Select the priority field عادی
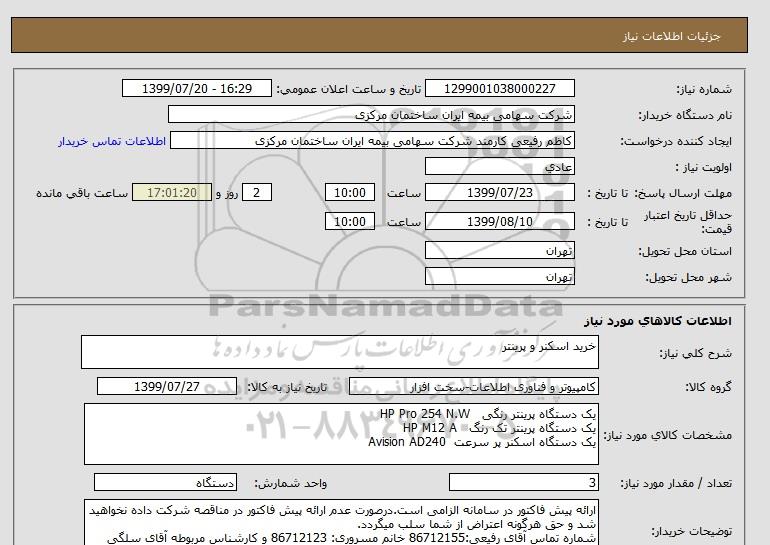The height and width of the screenshot is (545, 770). [x=499, y=166]
